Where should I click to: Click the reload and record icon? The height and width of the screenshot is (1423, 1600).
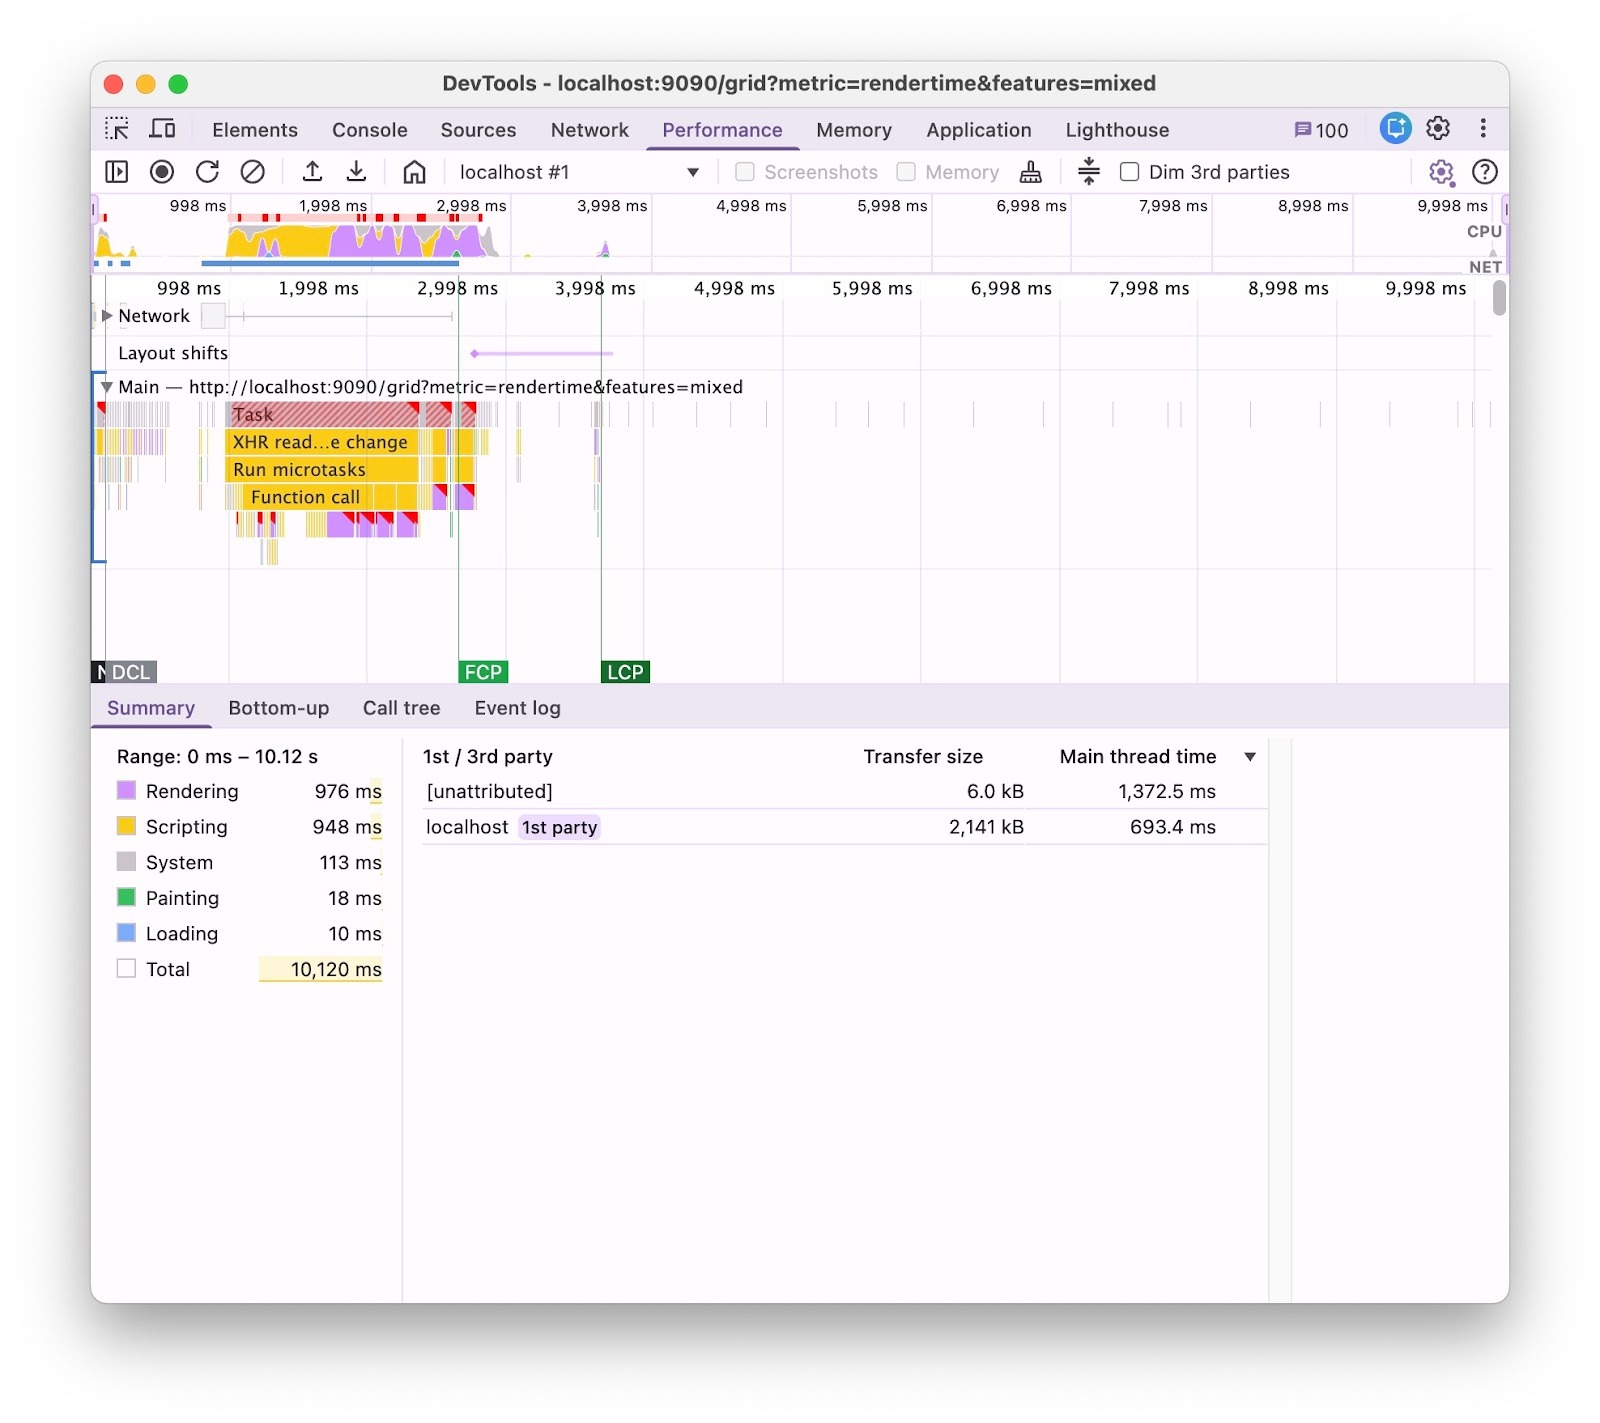(x=207, y=172)
